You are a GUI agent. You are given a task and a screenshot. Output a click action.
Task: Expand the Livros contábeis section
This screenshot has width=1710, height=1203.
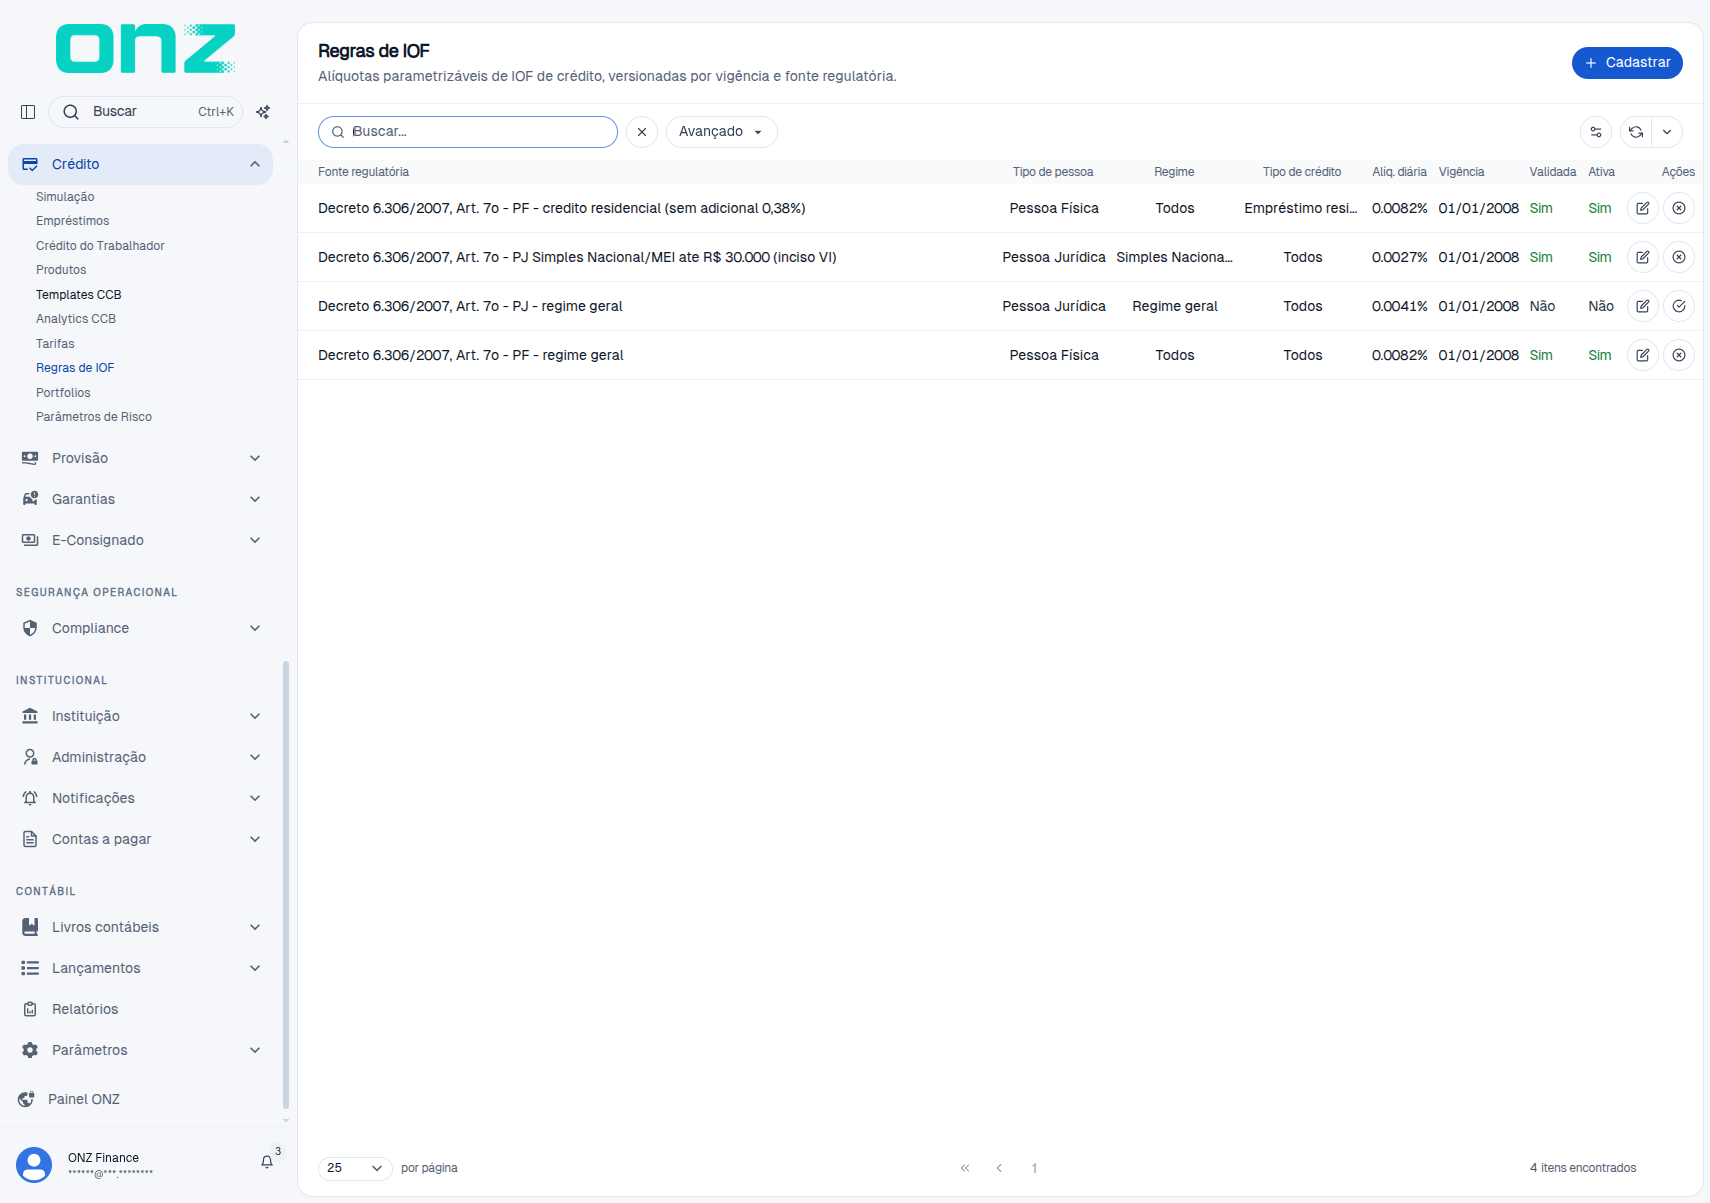tap(140, 927)
